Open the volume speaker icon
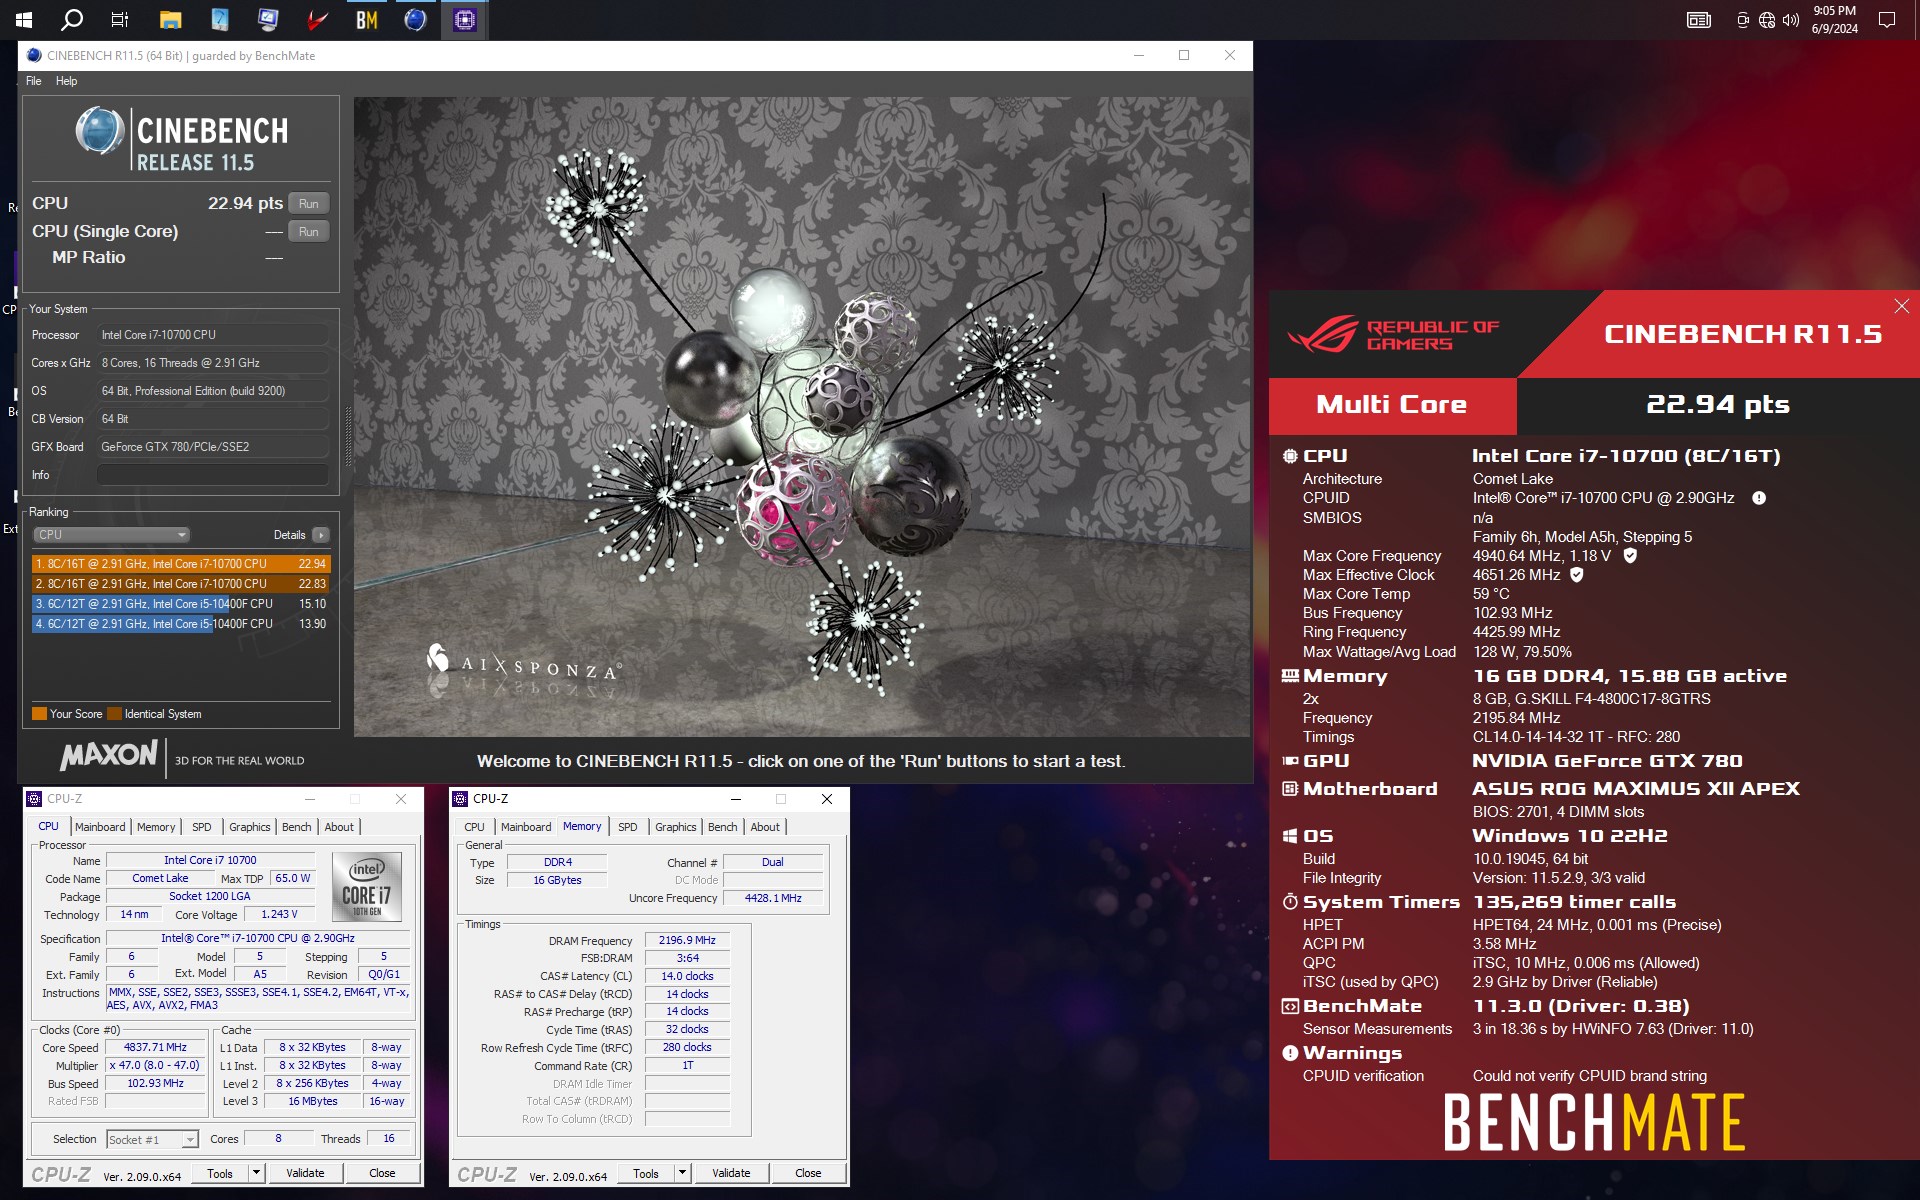The width and height of the screenshot is (1920, 1200). [x=1790, y=19]
